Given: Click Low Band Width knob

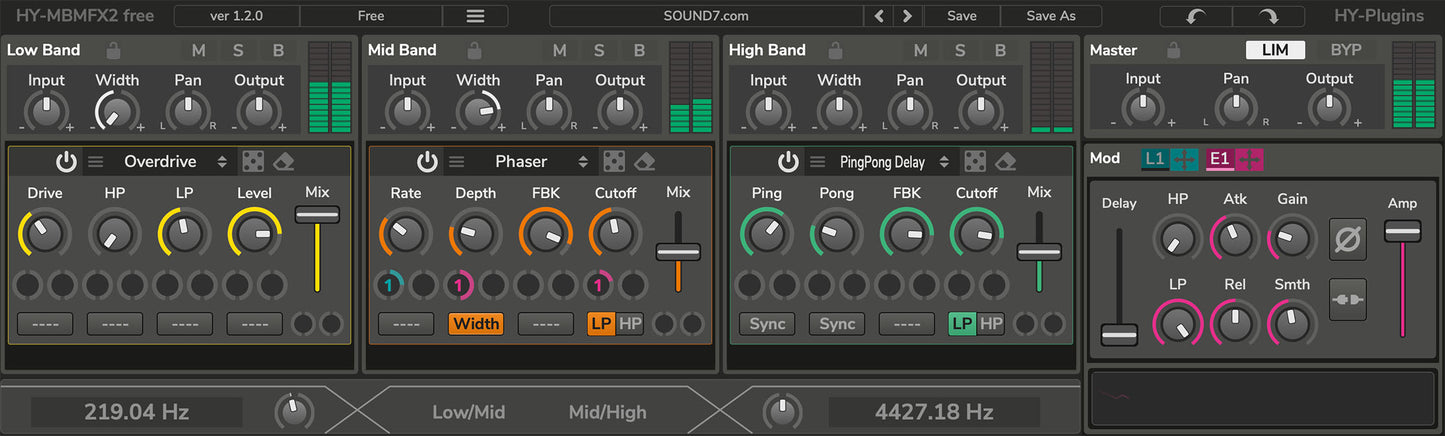Looking at the screenshot, I should 117,111.
